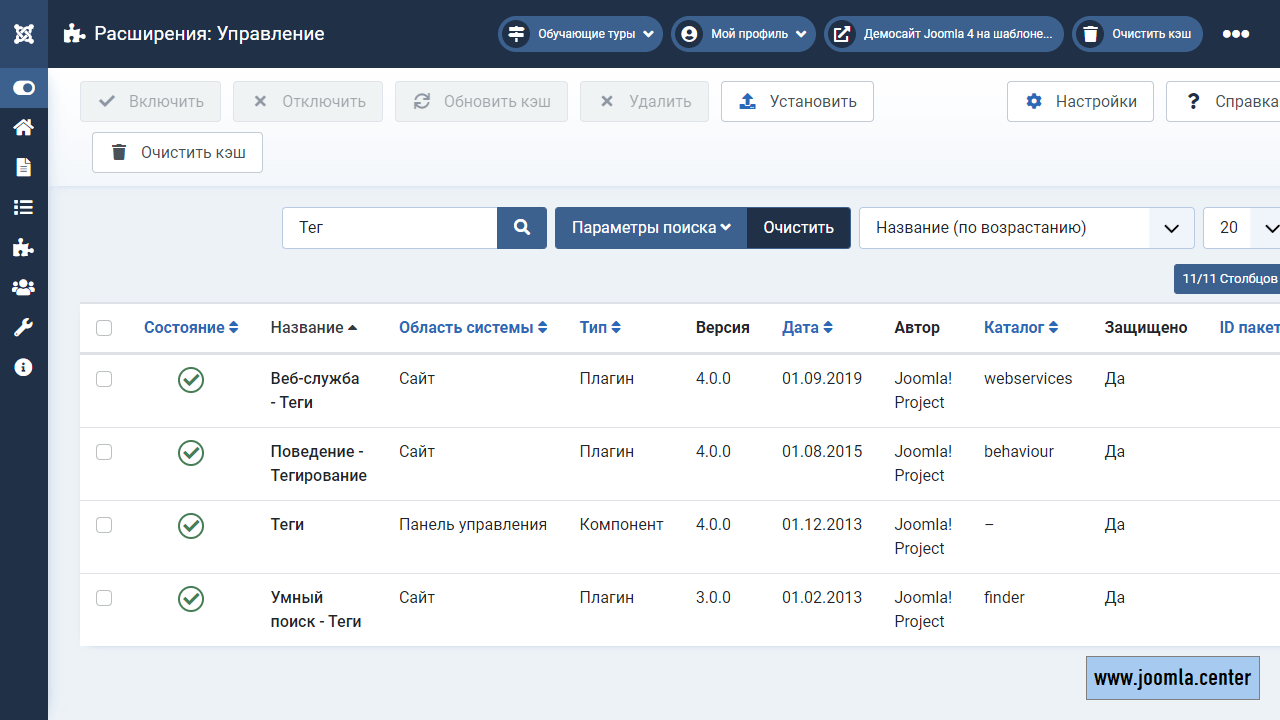Open the Home dashboard sidebar icon
The width and height of the screenshot is (1280, 720).
[x=23, y=127]
